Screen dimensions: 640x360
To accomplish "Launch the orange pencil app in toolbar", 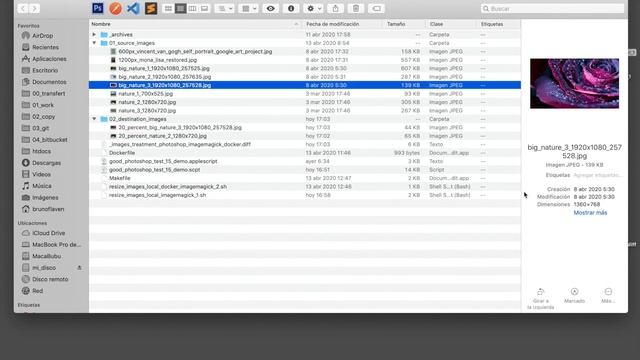I will click(116, 8).
